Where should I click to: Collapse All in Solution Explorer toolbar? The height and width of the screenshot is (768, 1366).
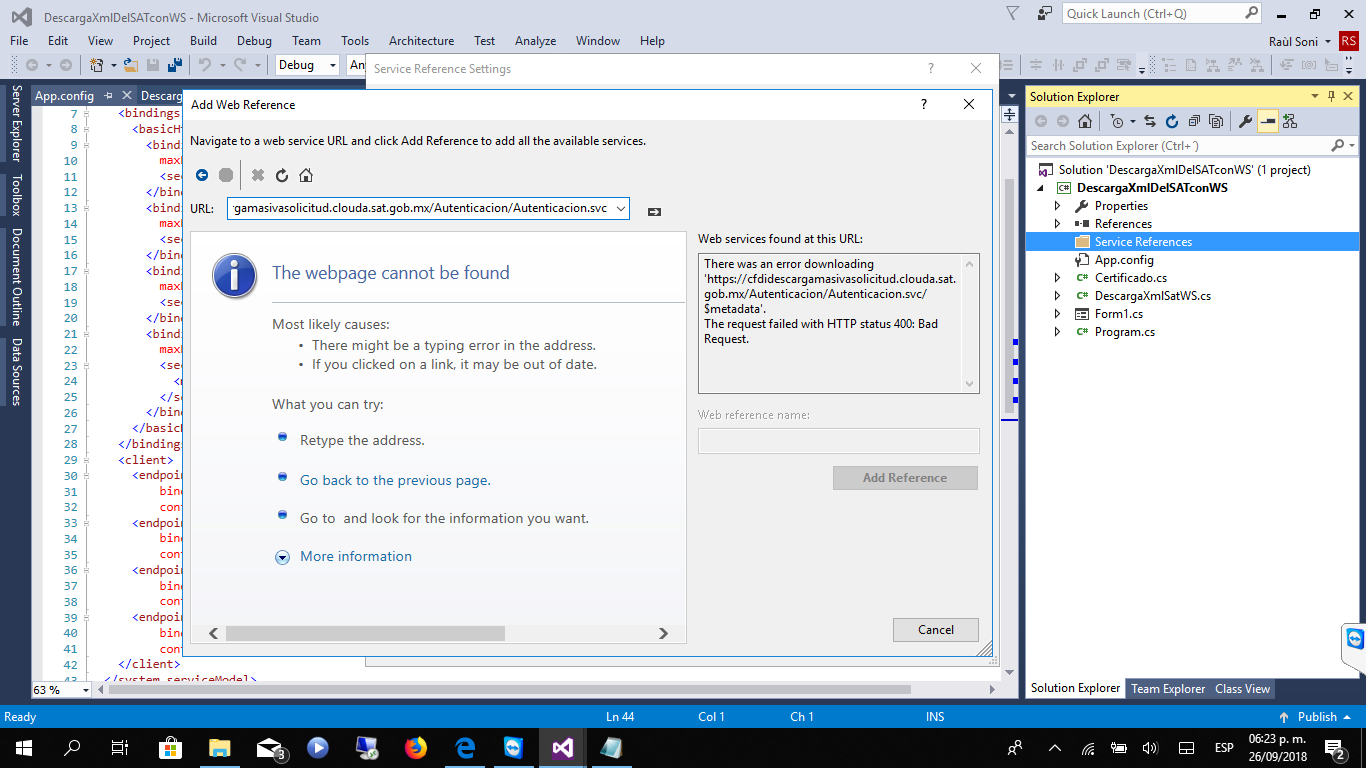1194,121
